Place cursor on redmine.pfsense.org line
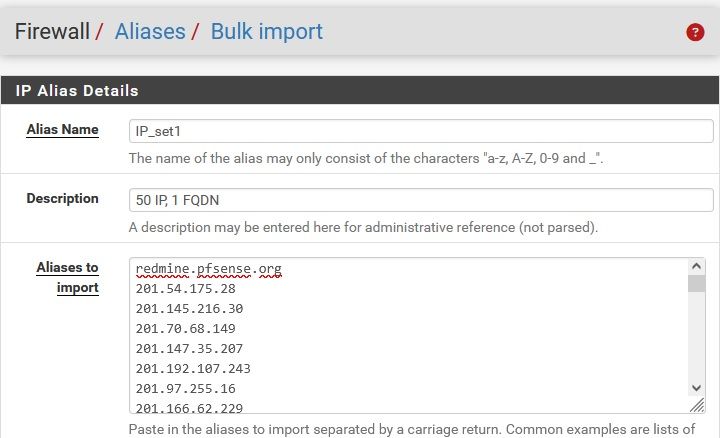720x438 pixels. coord(208,270)
